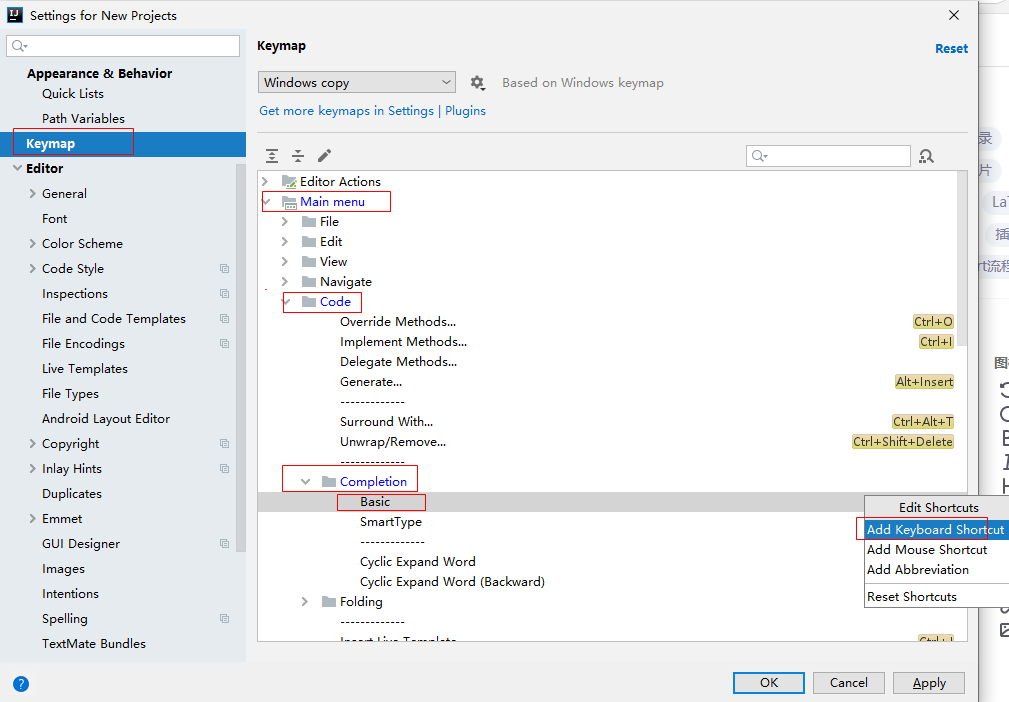Click the copy icon beside Code Style
The image size is (1009, 702).
pyautogui.click(x=224, y=269)
